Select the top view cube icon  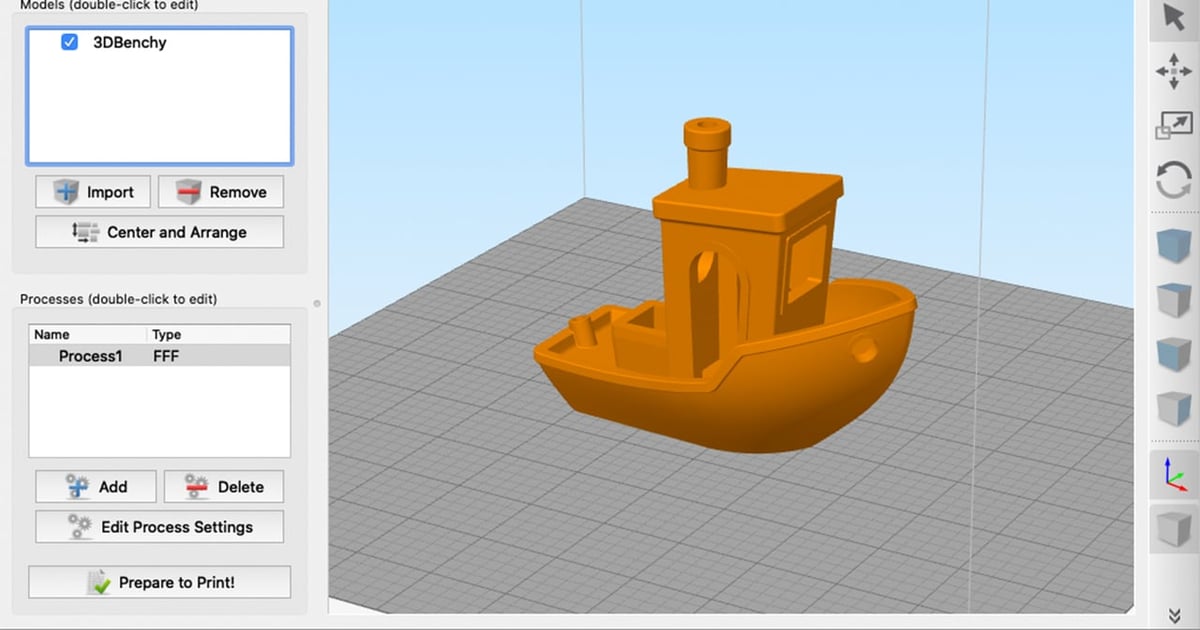pyautogui.click(x=1174, y=300)
